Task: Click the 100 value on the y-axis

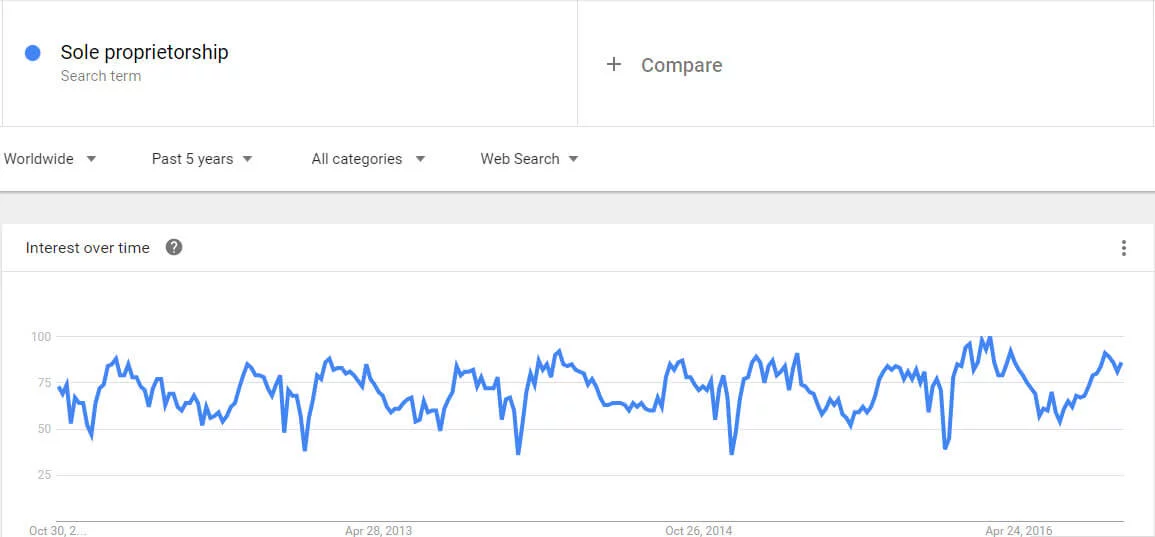Action: [40, 336]
